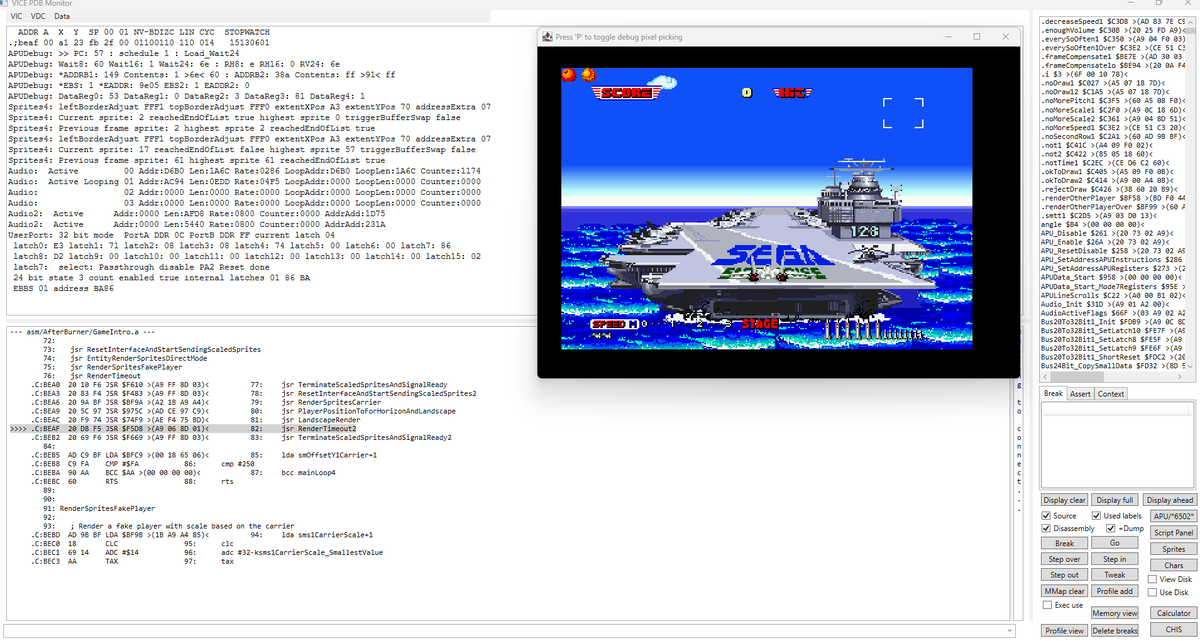This screenshot has height=641, width=1200.
Task: Enable the Exec use checkbox
Action: tap(1062, 605)
